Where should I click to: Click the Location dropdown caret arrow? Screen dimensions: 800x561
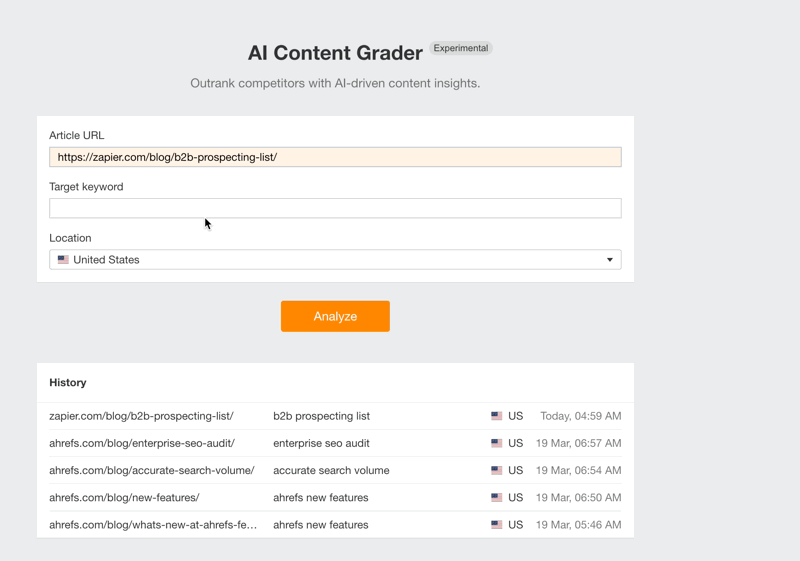pyautogui.click(x=610, y=260)
